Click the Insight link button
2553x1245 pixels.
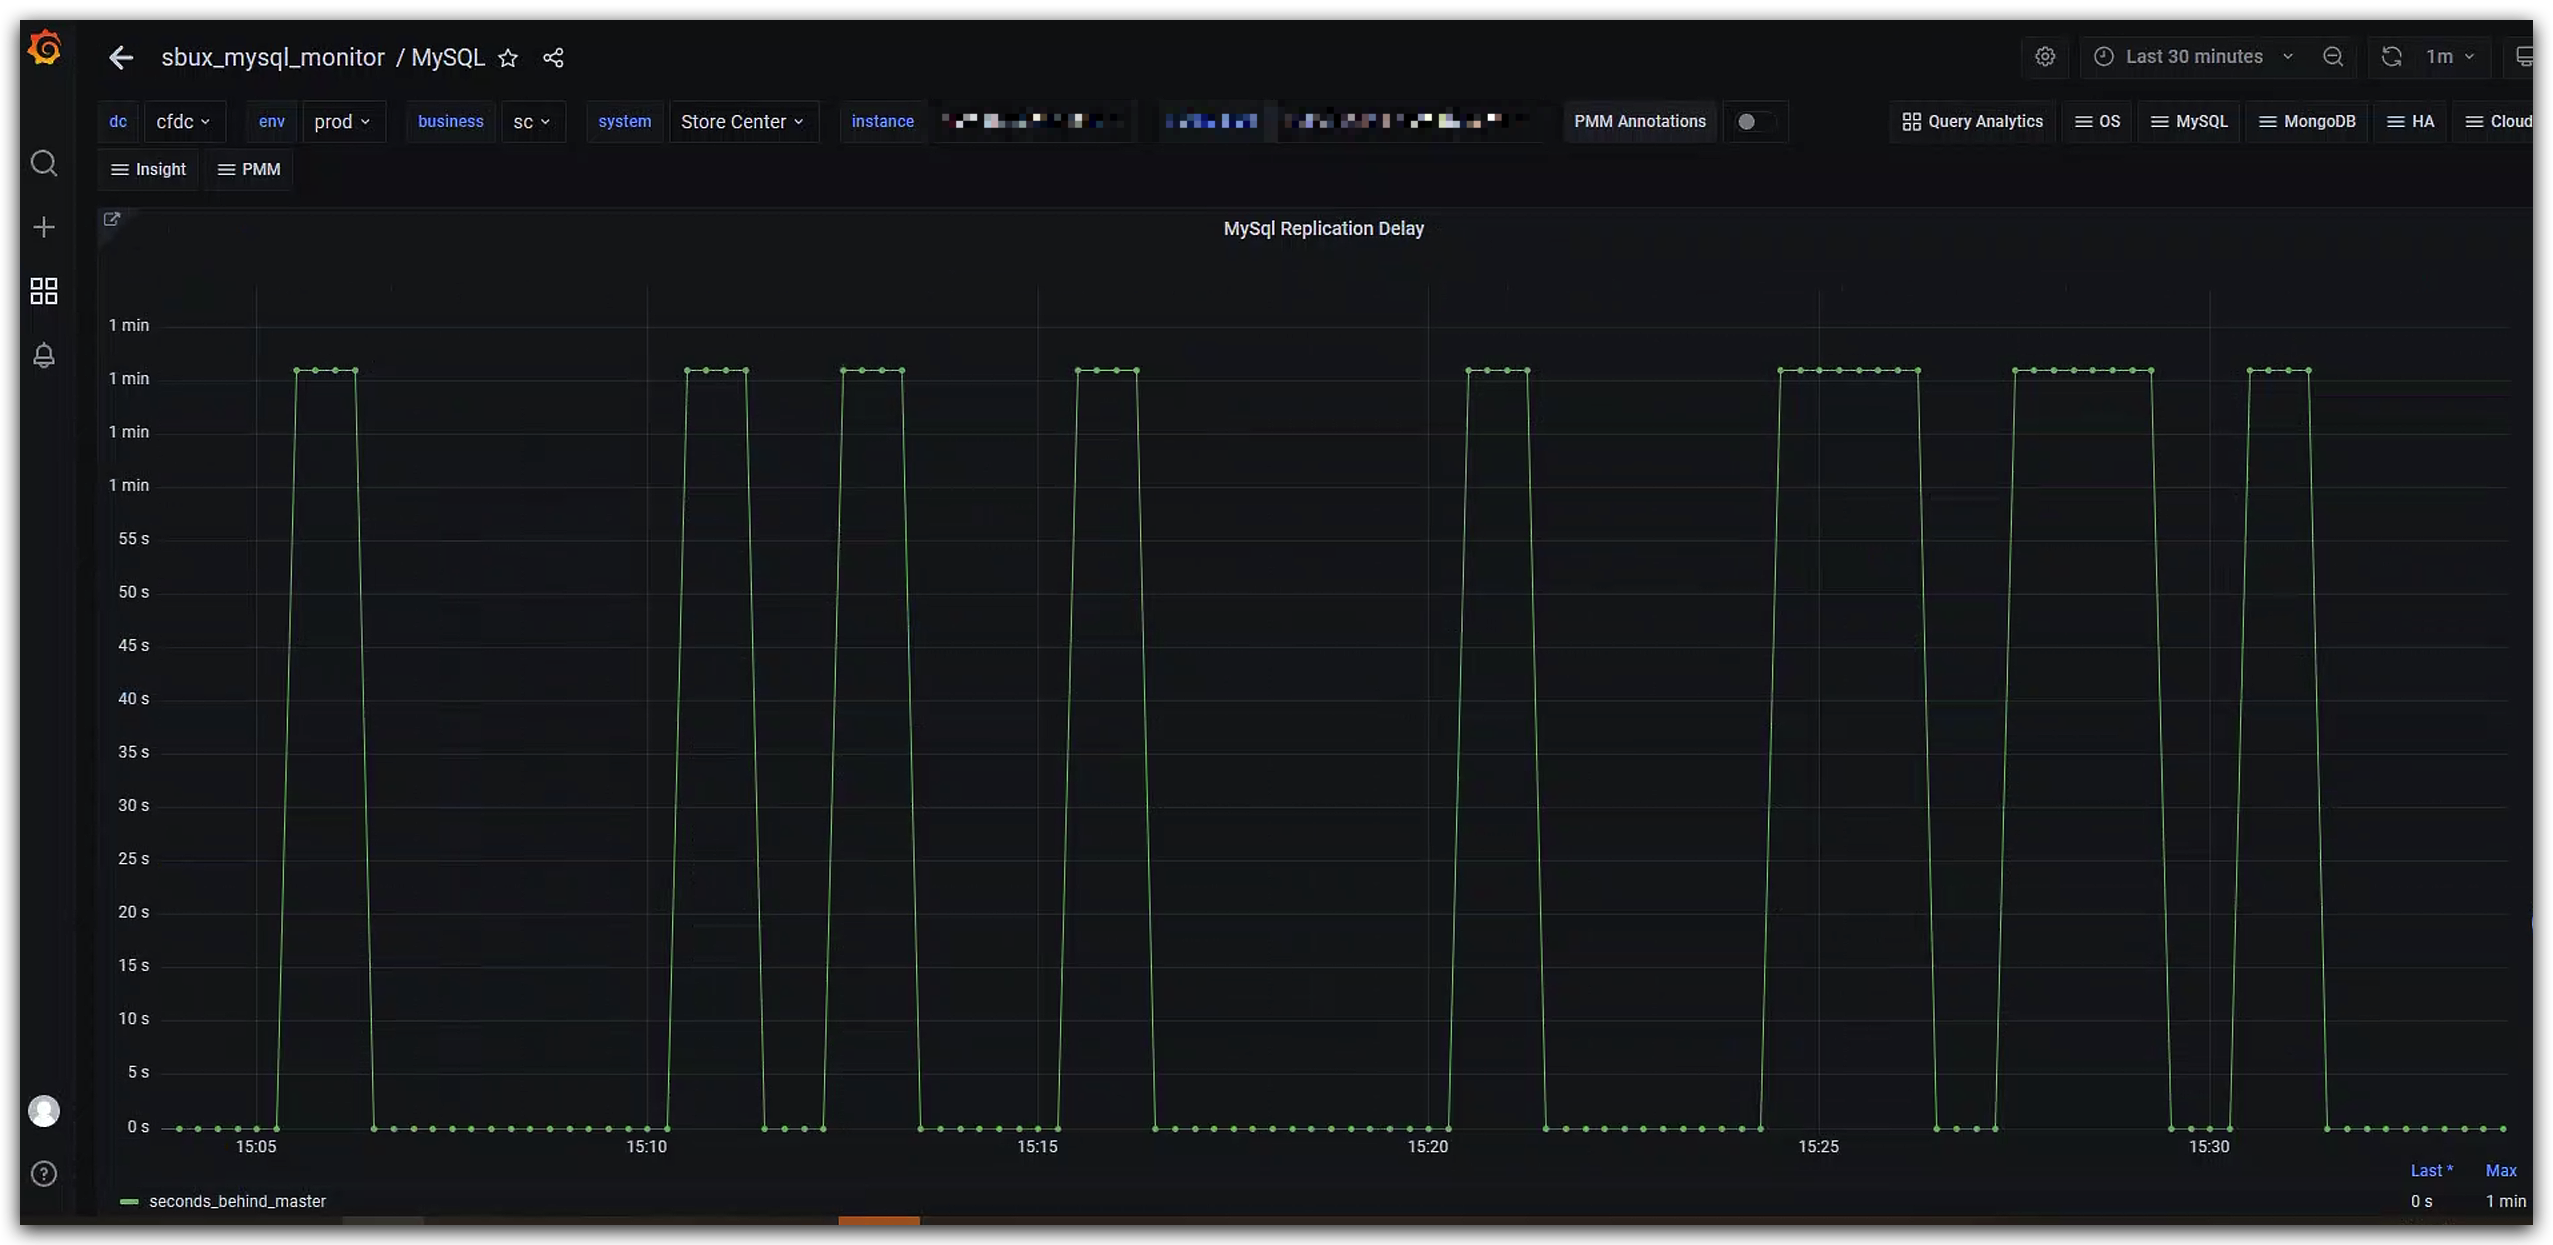coord(148,170)
